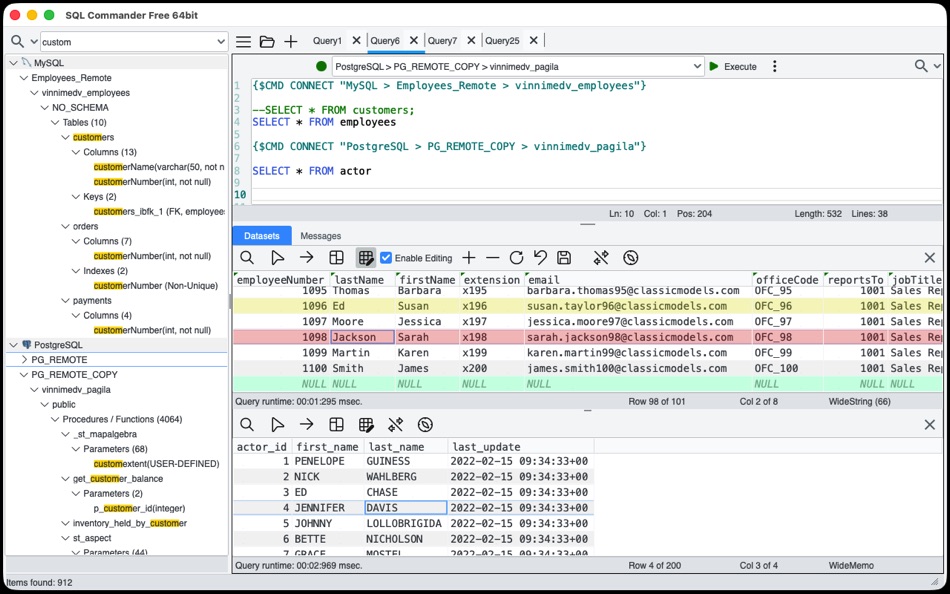
Task: Click the save icon in employees dataset toolbar
Action: pos(564,258)
